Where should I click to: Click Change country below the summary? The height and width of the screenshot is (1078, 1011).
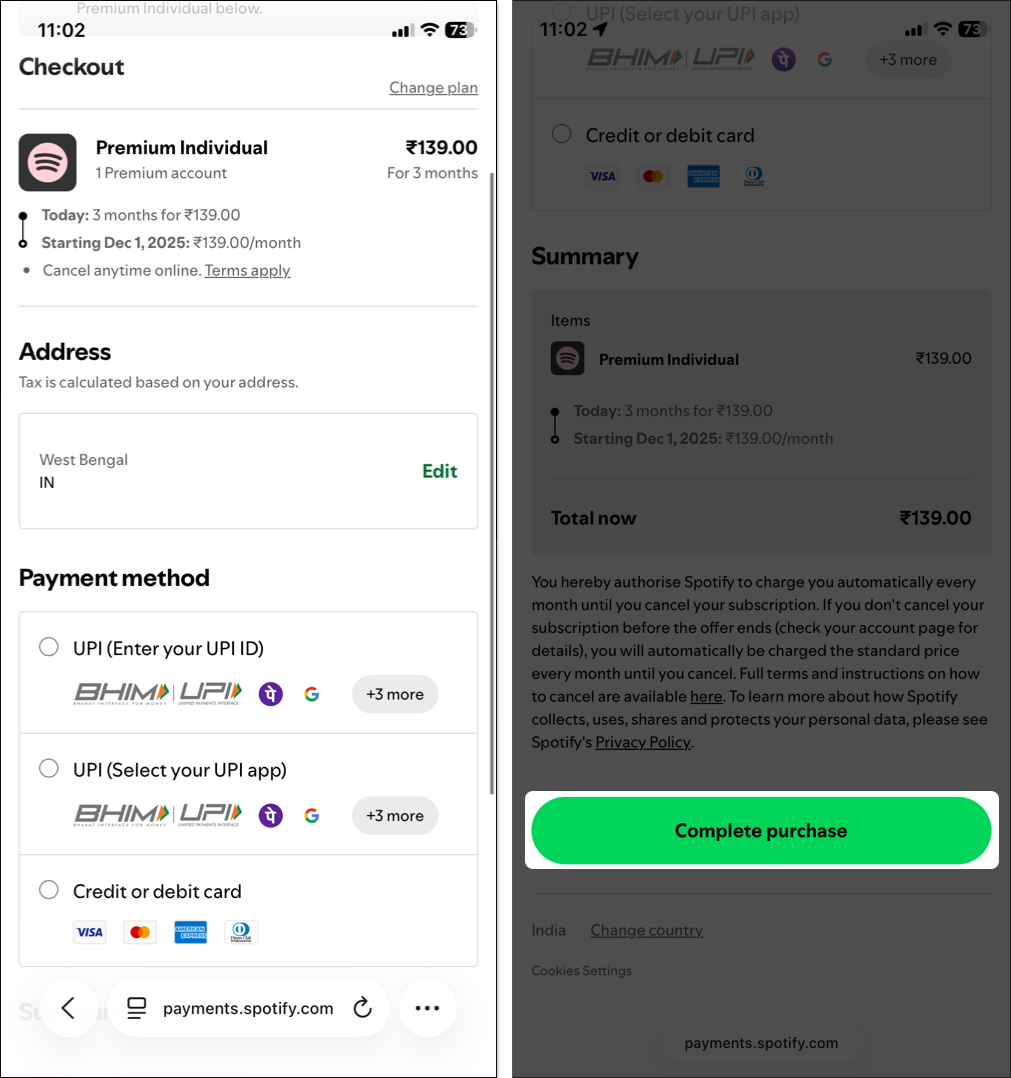(x=646, y=930)
